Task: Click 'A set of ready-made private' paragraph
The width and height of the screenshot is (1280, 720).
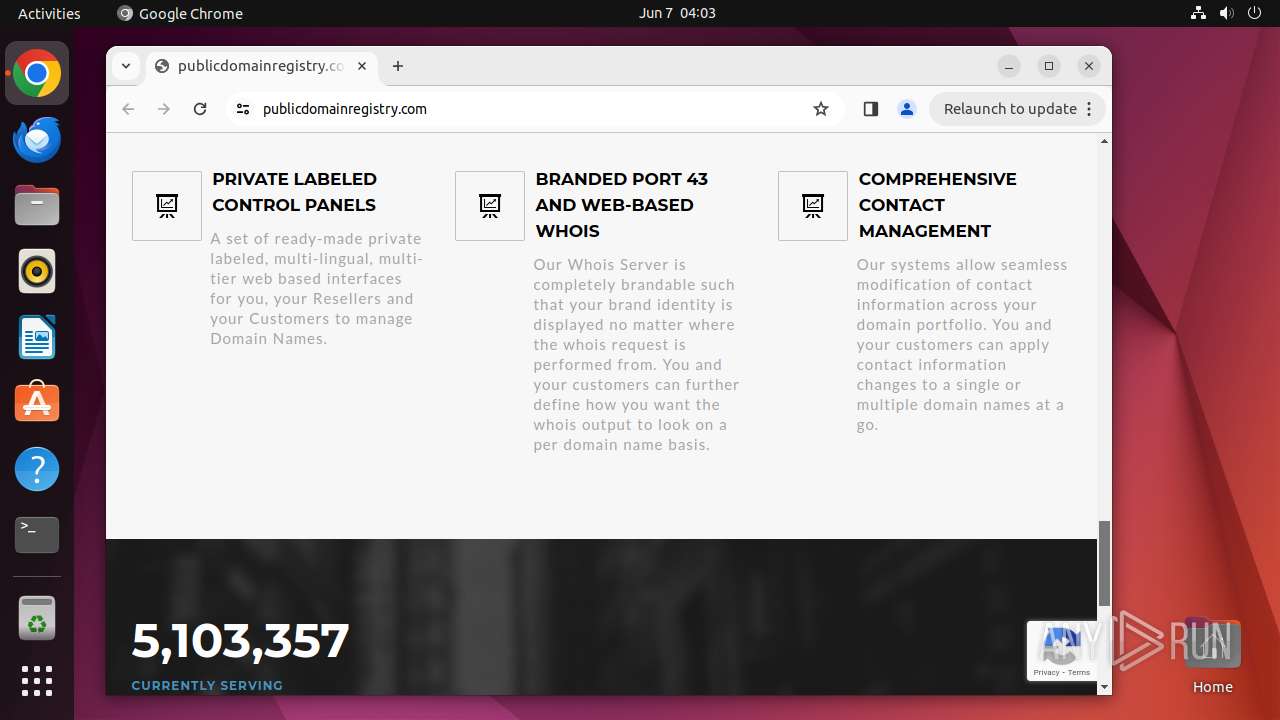Action: 316,289
